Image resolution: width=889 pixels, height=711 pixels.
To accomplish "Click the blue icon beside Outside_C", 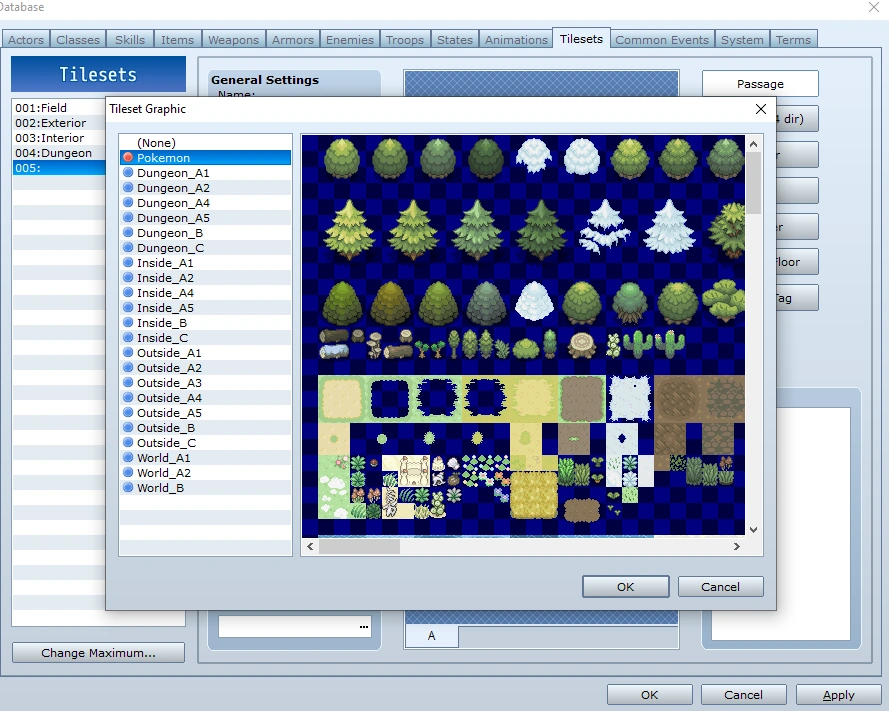I will (x=128, y=443).
